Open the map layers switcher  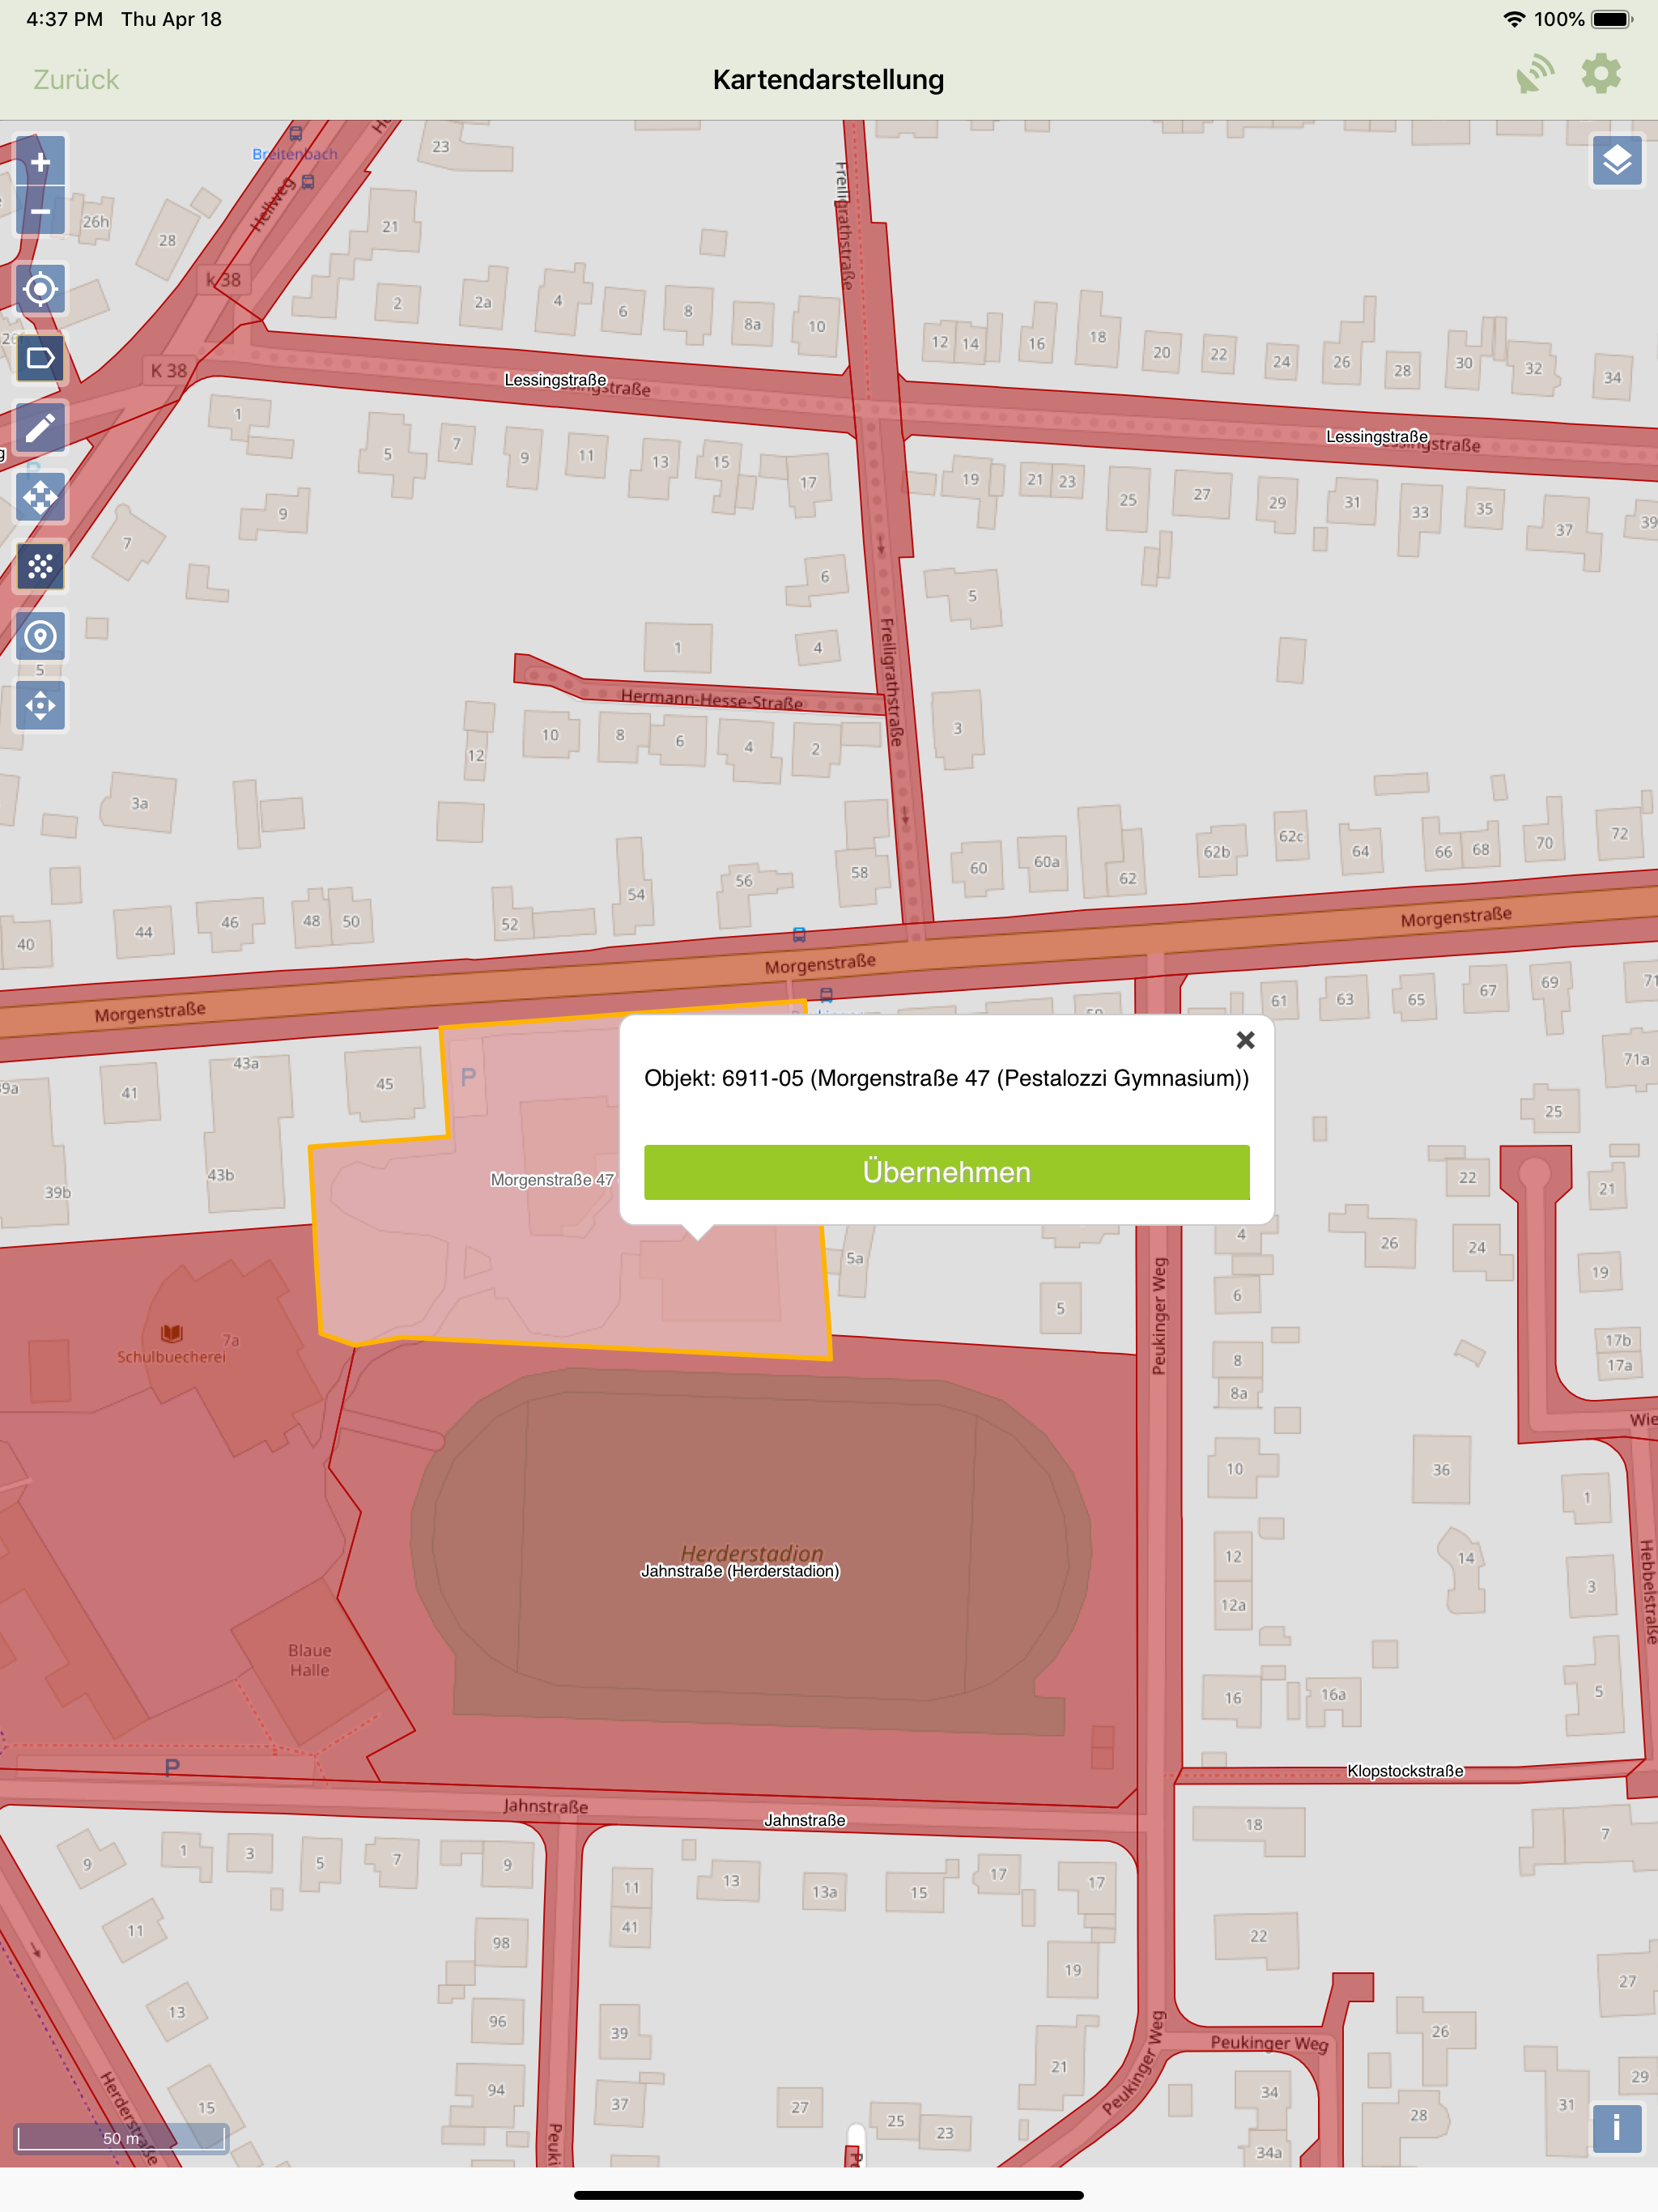(1617, 161)
